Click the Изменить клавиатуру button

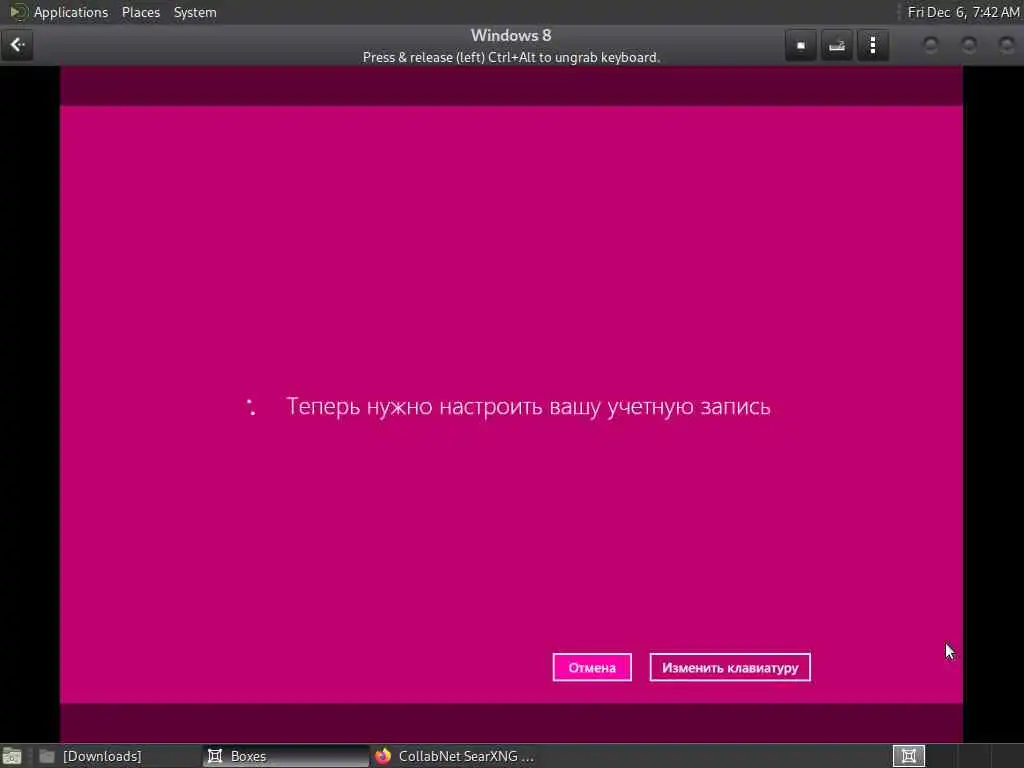tap(729, 667)
